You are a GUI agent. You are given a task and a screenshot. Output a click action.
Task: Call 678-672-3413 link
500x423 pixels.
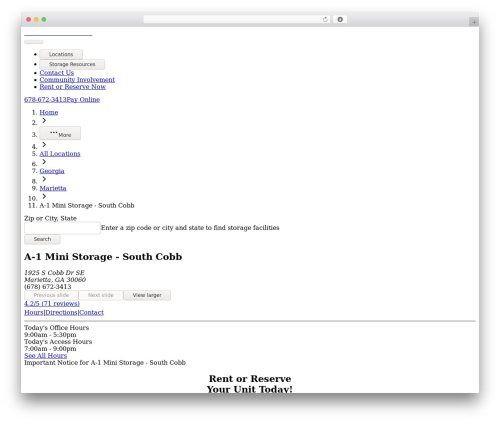45,100
